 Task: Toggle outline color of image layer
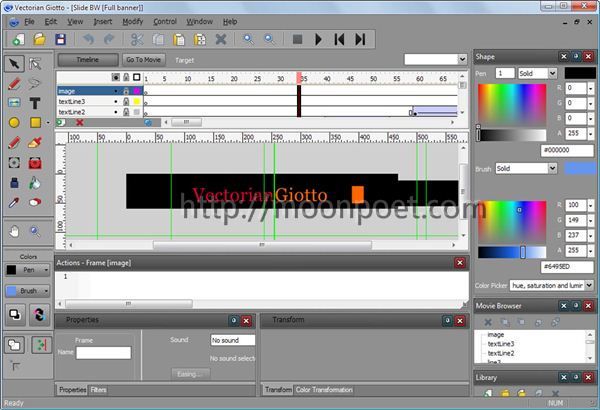pyautogui.click(x=137, y=91)
